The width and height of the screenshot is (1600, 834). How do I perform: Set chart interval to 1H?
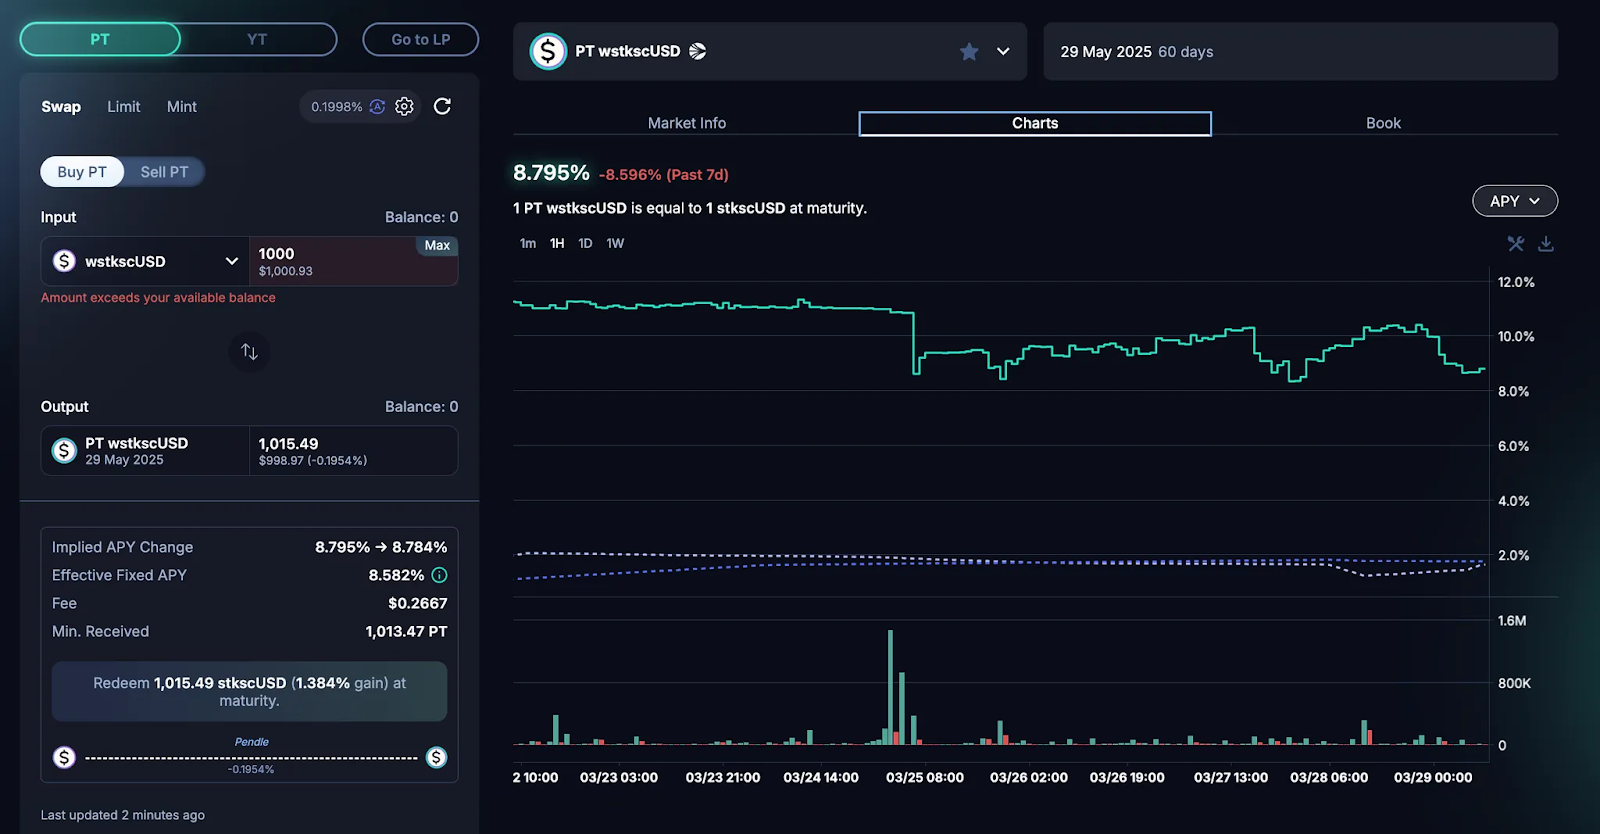[x=557, y=243]
